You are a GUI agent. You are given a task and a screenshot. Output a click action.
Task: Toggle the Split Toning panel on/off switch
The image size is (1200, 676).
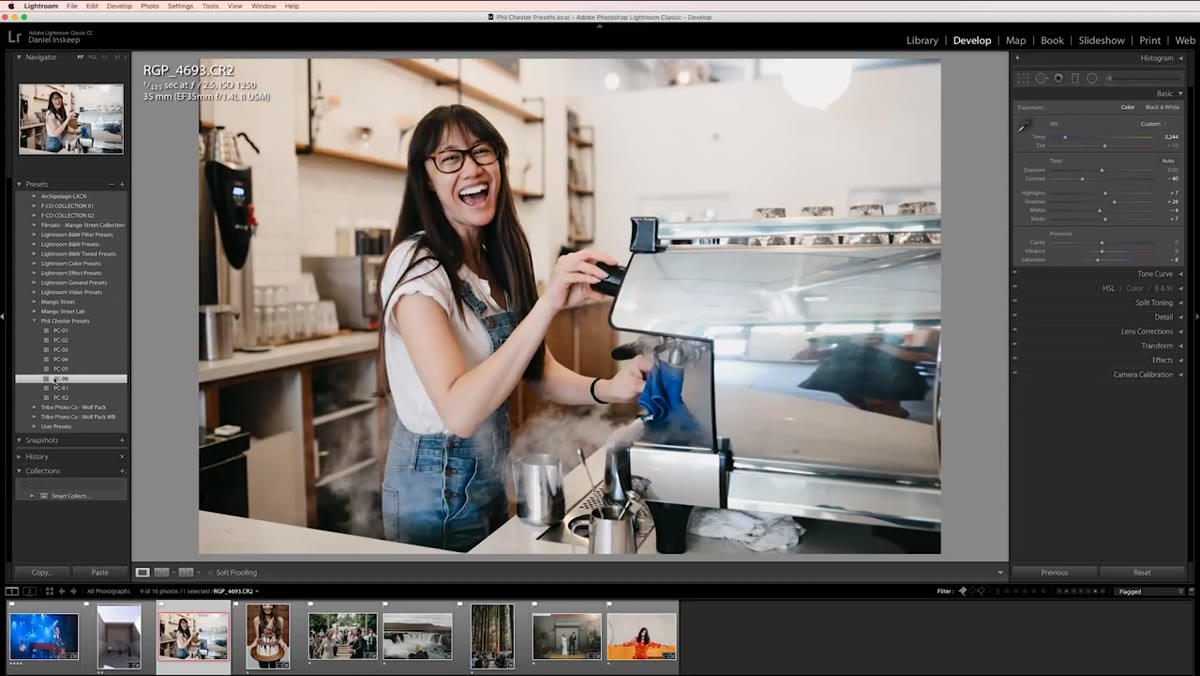click(1015, 302)
